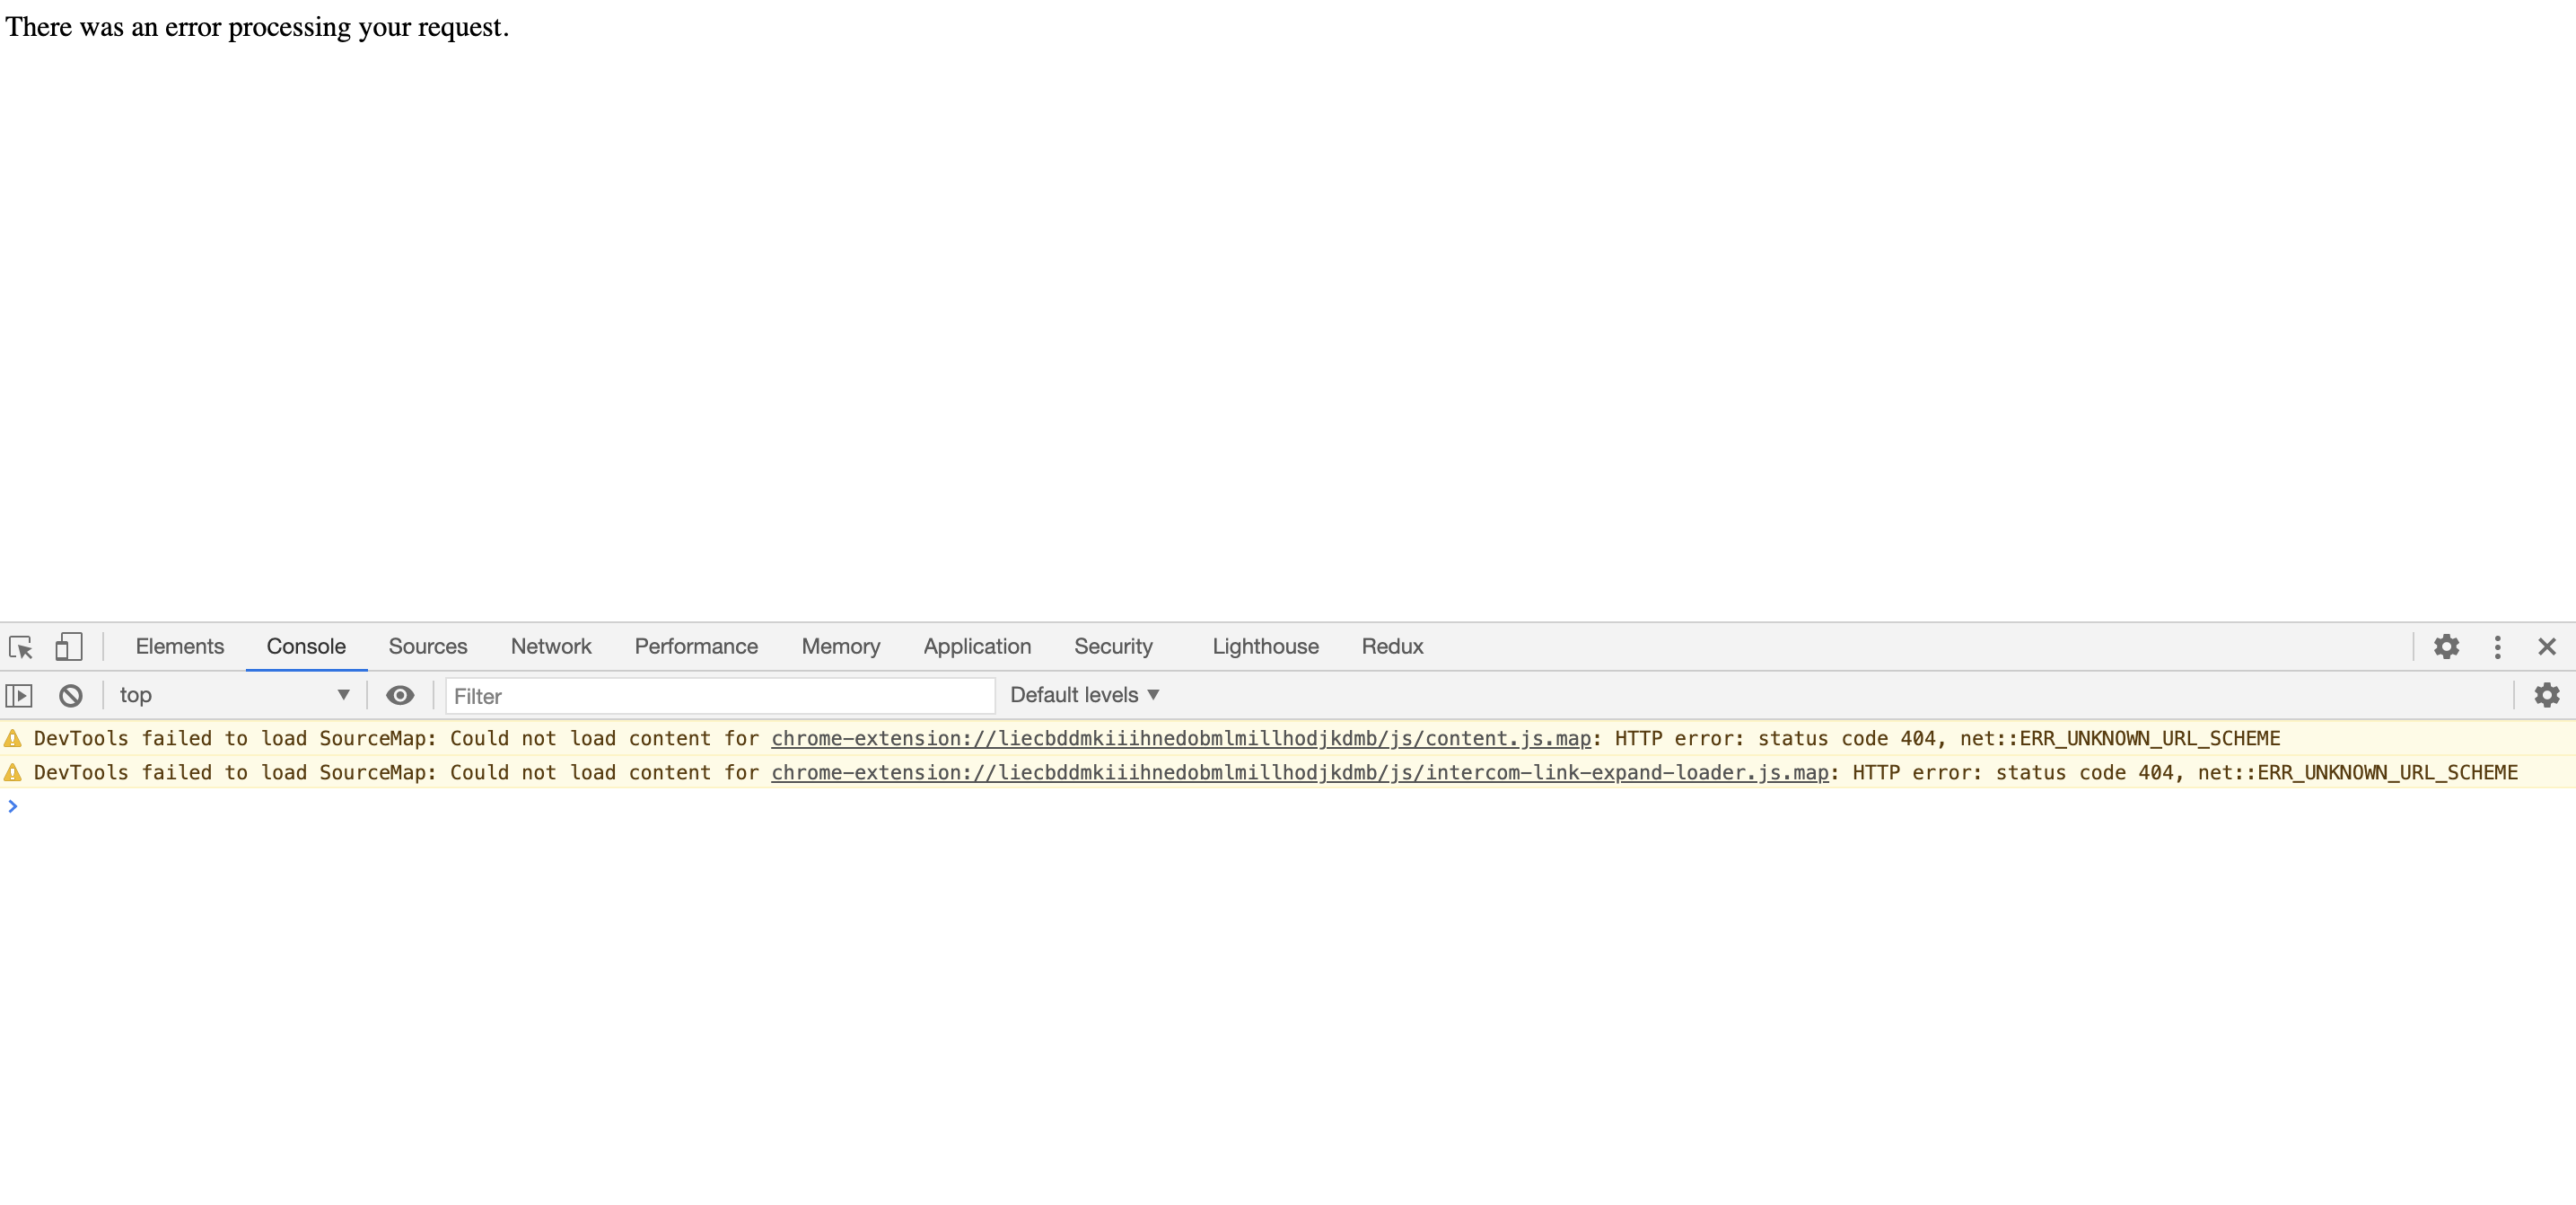Close the DevTools panel

(2547, 647)
